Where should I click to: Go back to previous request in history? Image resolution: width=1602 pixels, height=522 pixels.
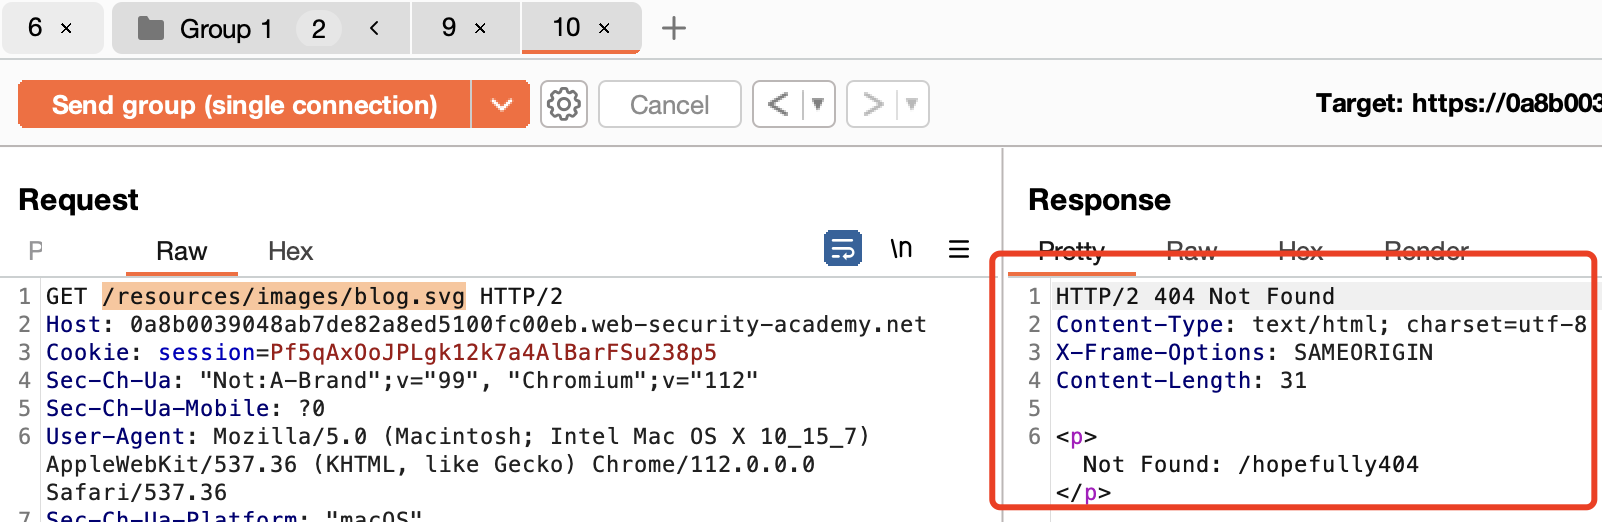pyautogui.click(x=778, y=104)
